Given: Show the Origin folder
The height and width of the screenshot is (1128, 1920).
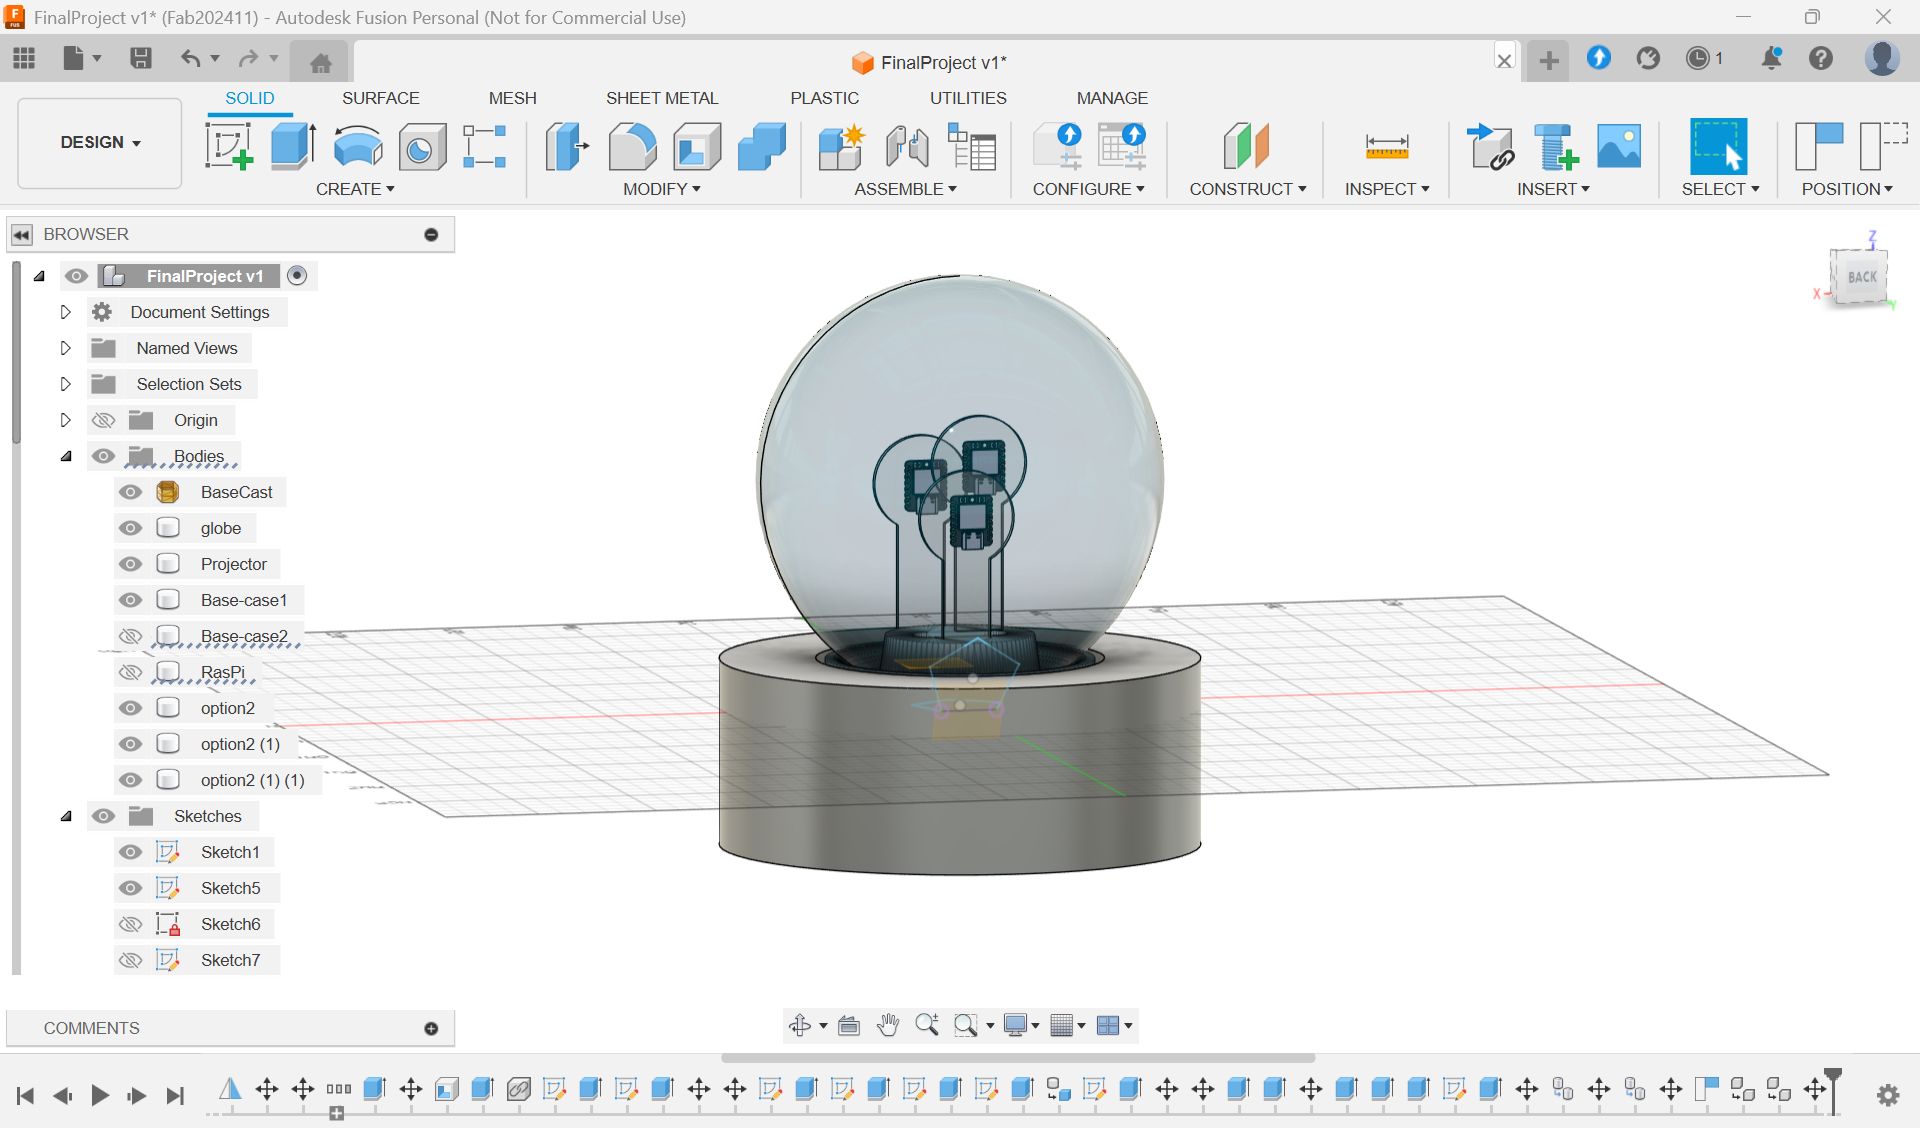Looking at the screenshot, I should click(x=103, y=420).
